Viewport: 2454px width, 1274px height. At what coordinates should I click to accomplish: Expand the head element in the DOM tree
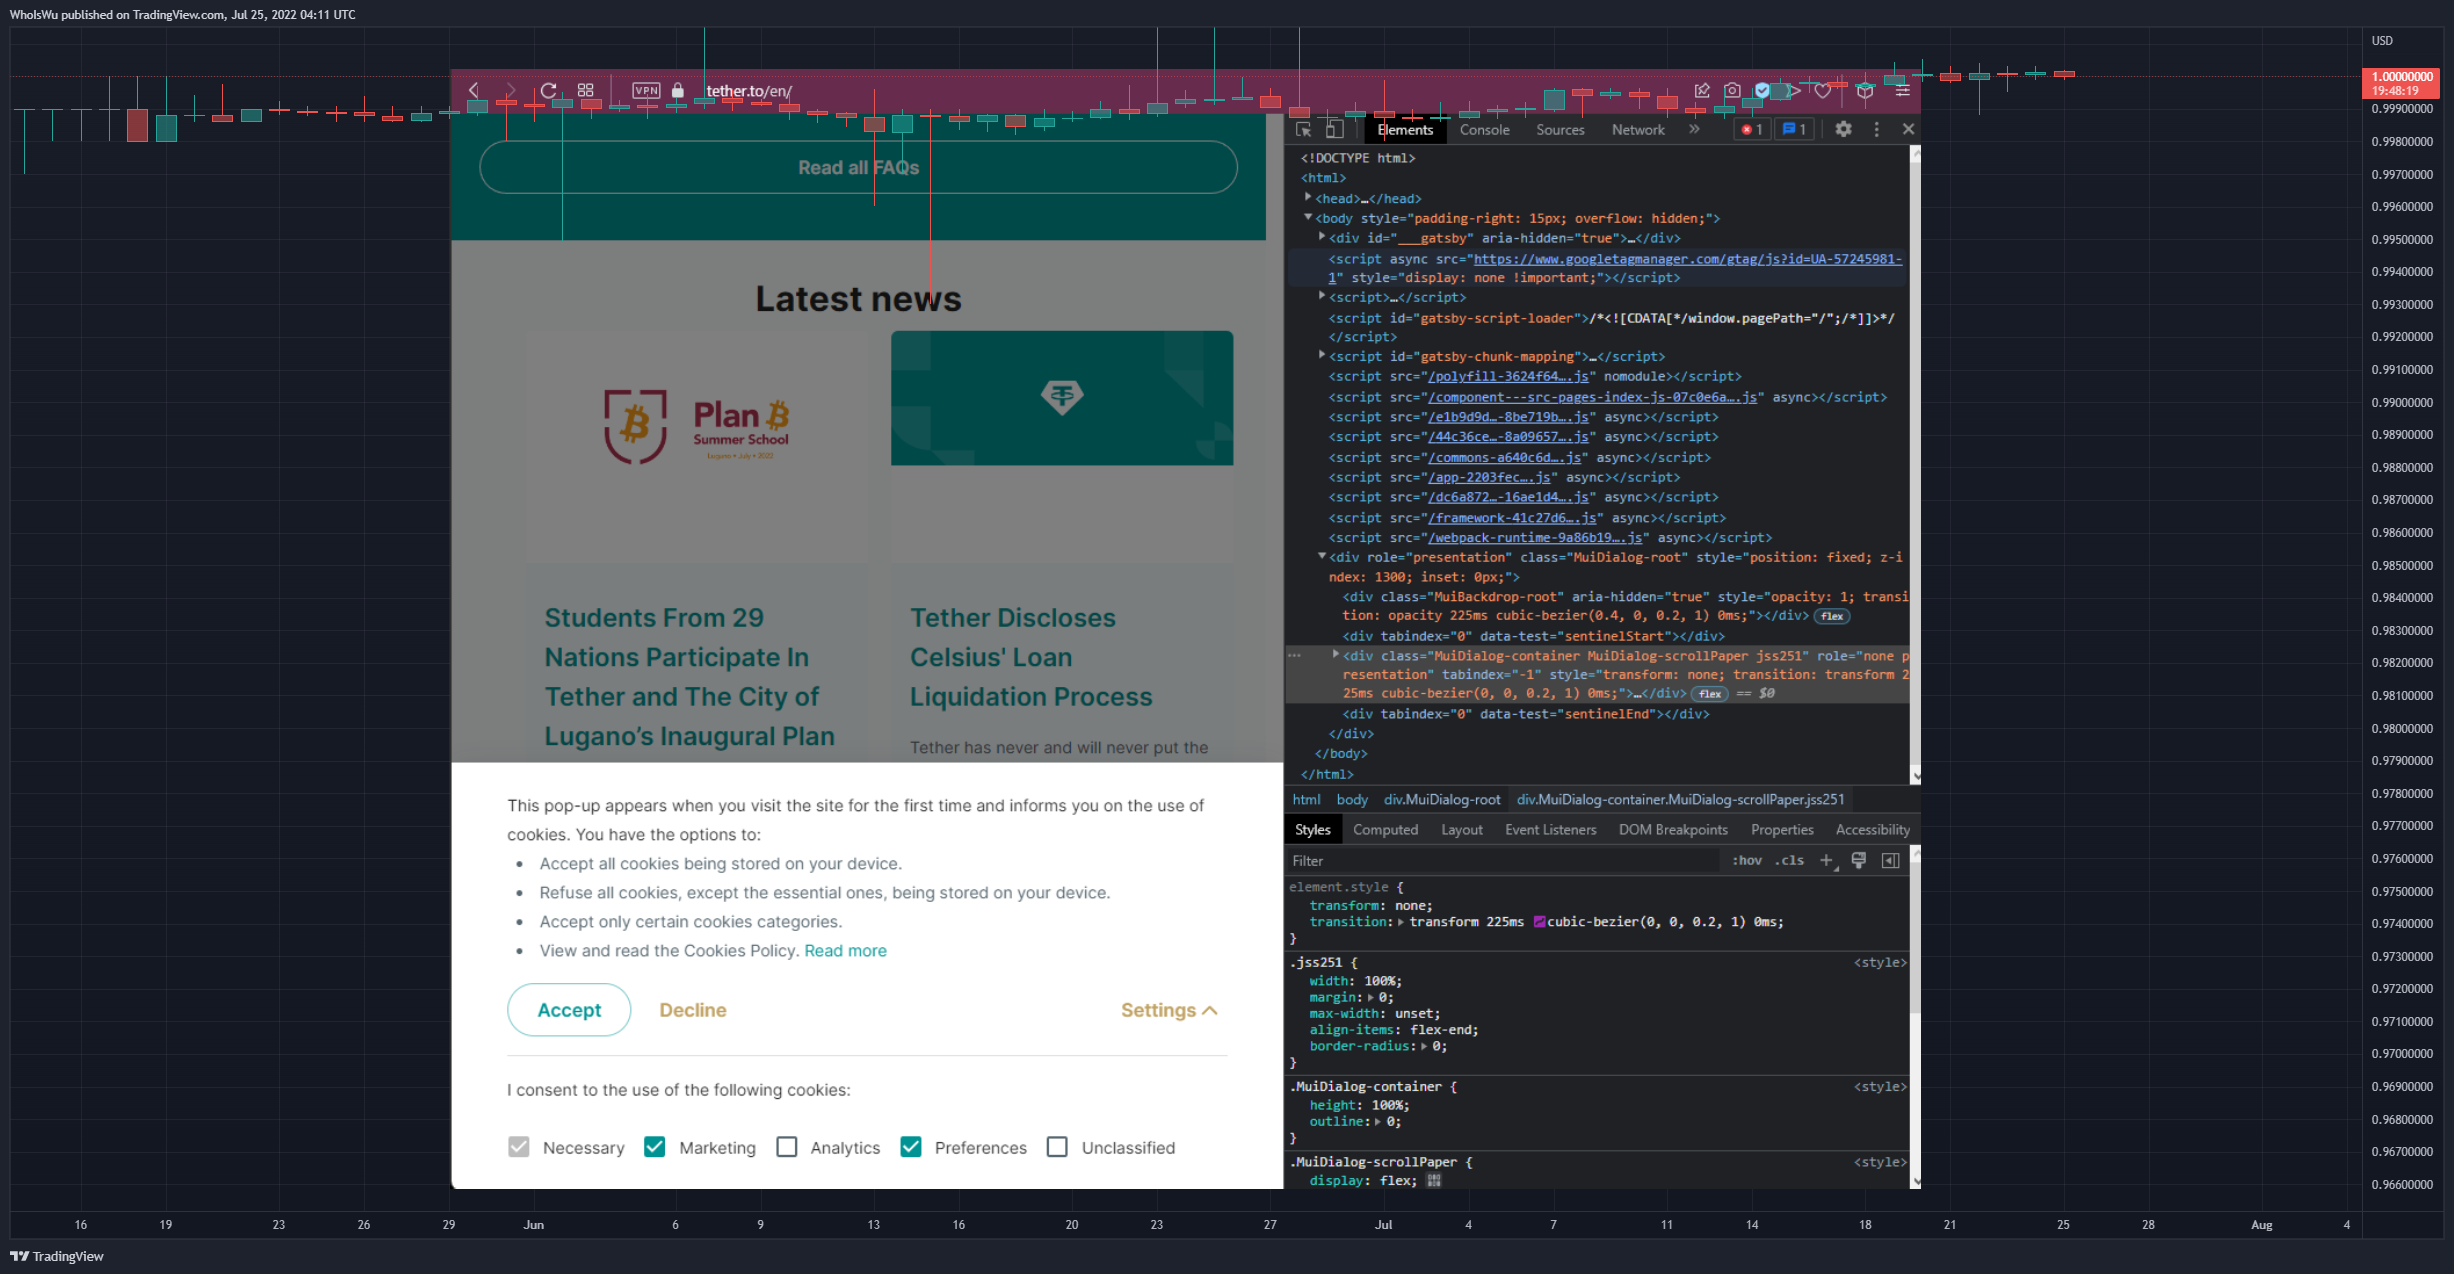tap(1308, 198)
